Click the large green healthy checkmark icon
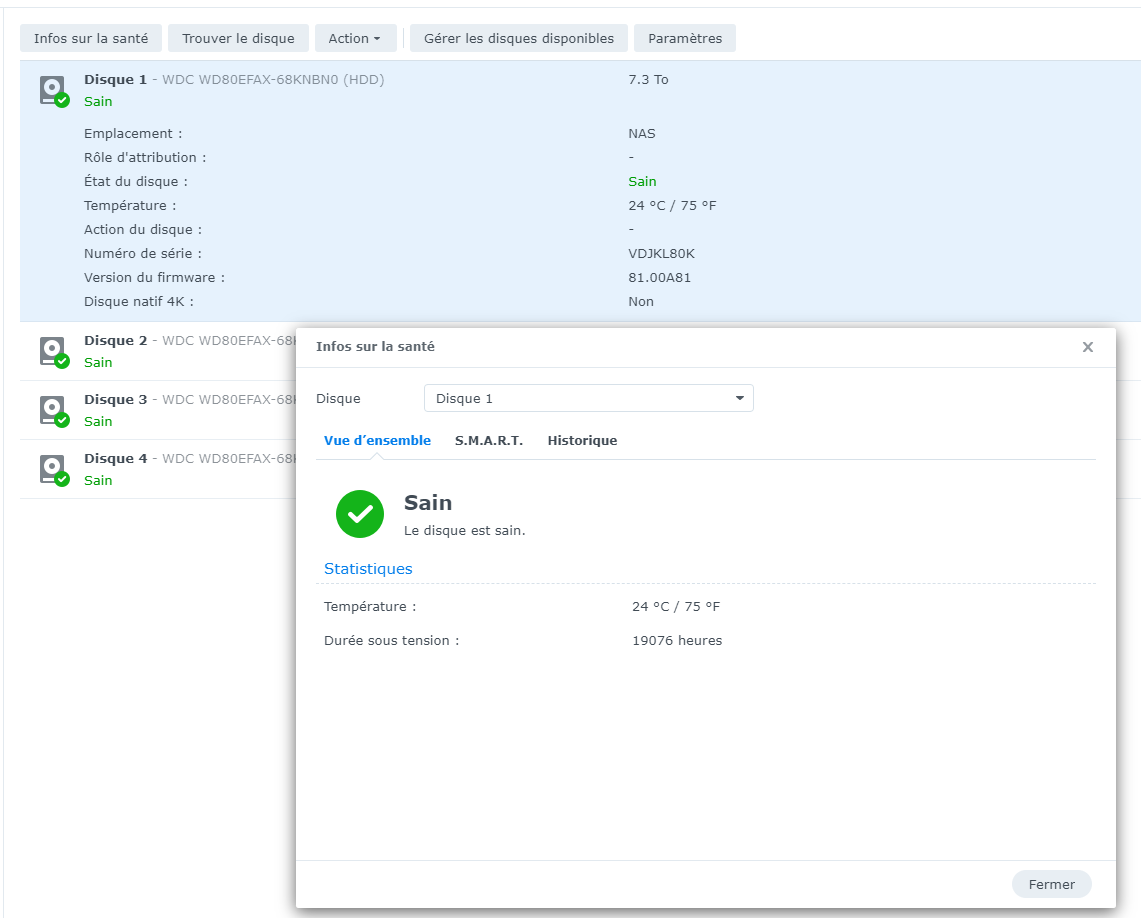 (x=359, y=514)
